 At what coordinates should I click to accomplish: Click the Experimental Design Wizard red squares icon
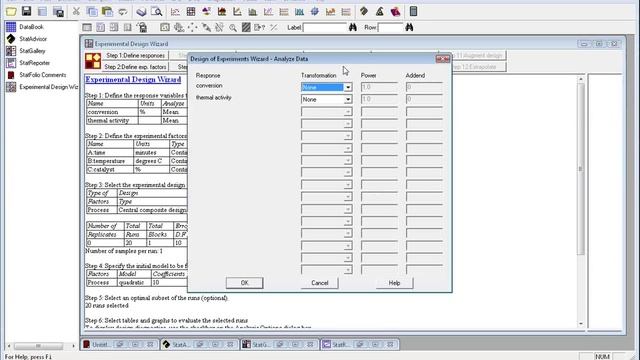pyautogui.click(x=93, y=61)
